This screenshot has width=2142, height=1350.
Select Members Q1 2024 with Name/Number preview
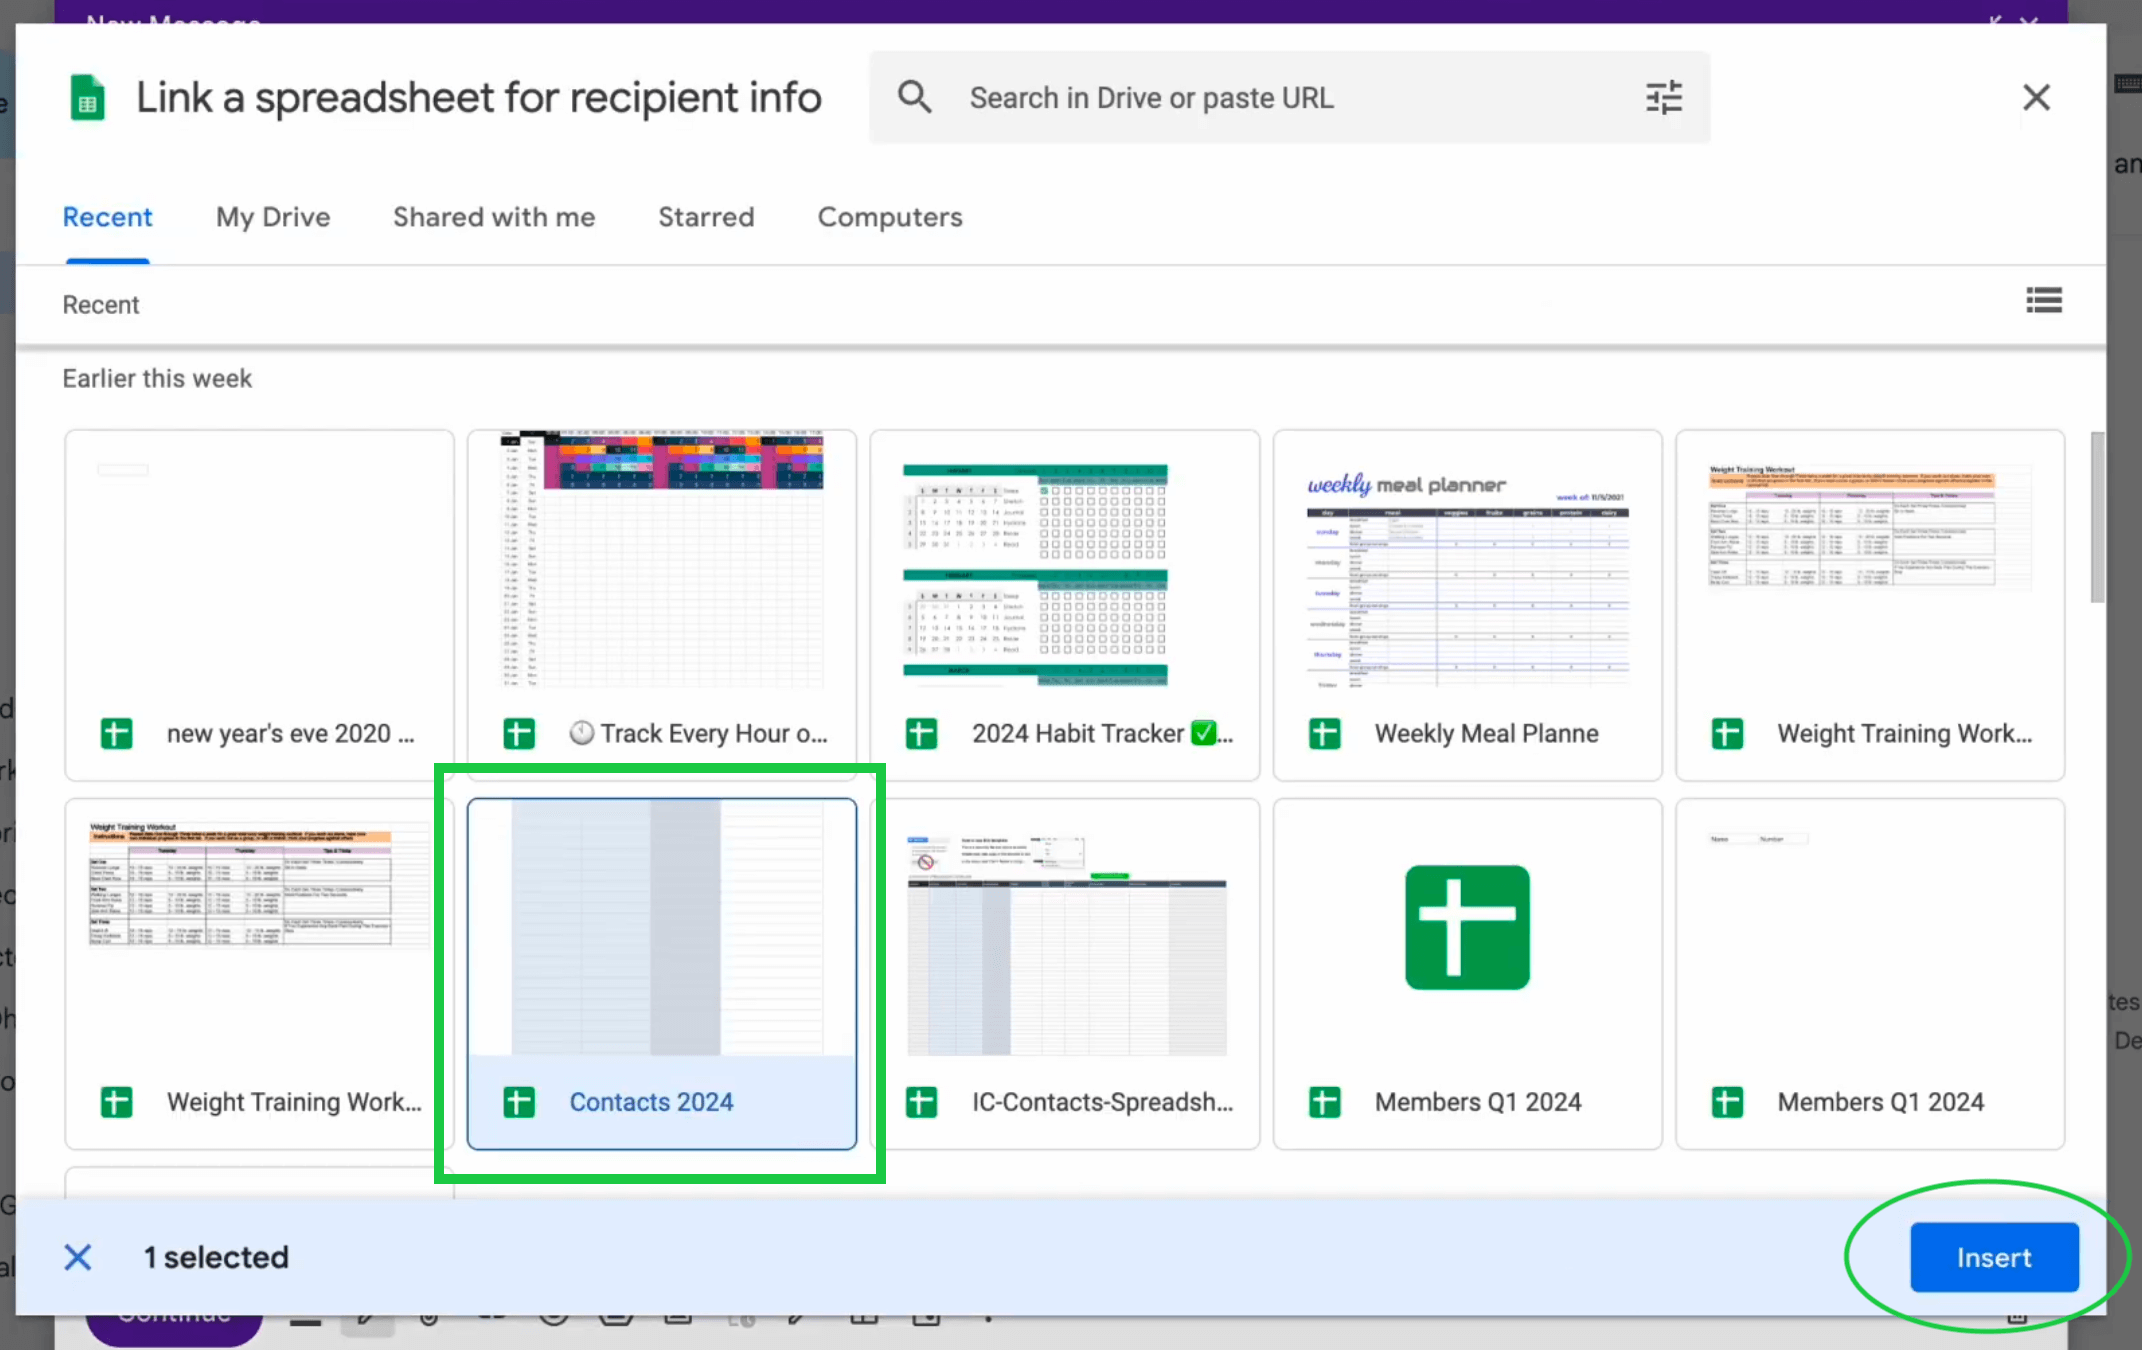point(1870,973)
